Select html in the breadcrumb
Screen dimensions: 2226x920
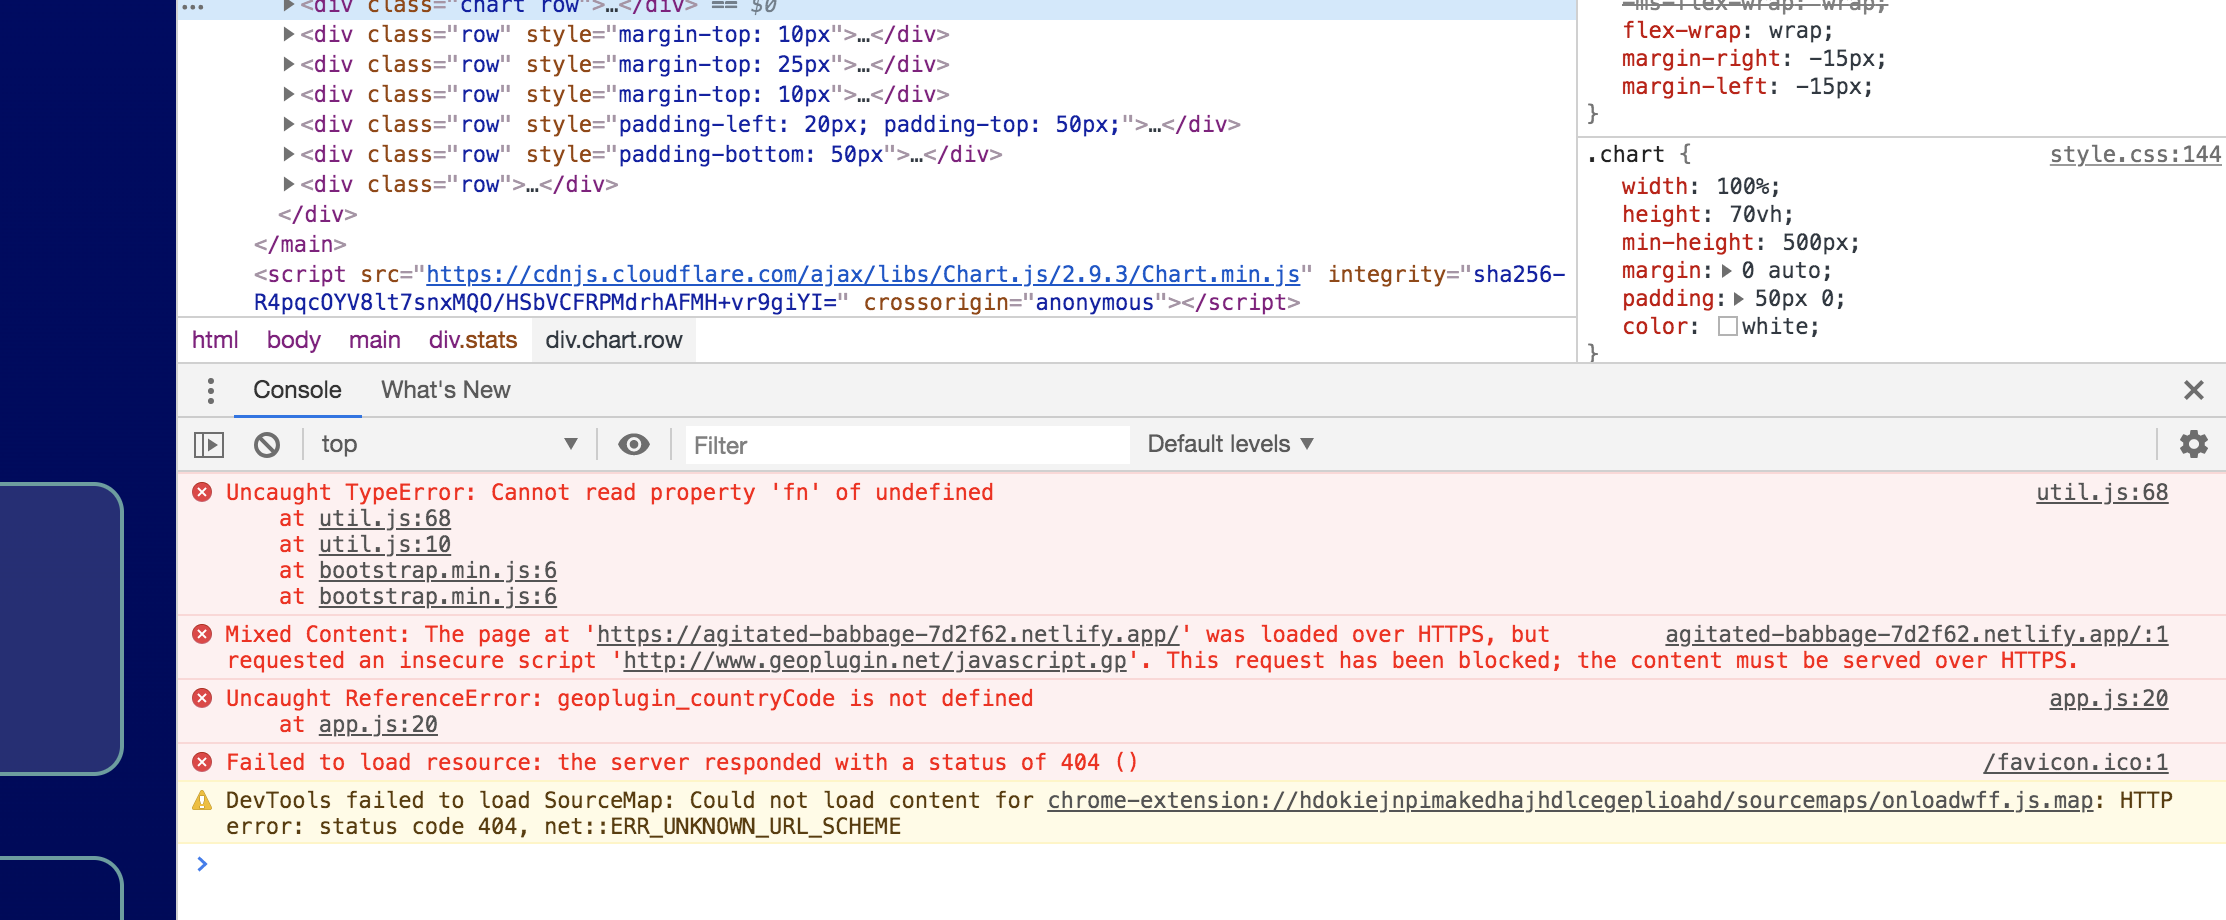click(215, 340)
